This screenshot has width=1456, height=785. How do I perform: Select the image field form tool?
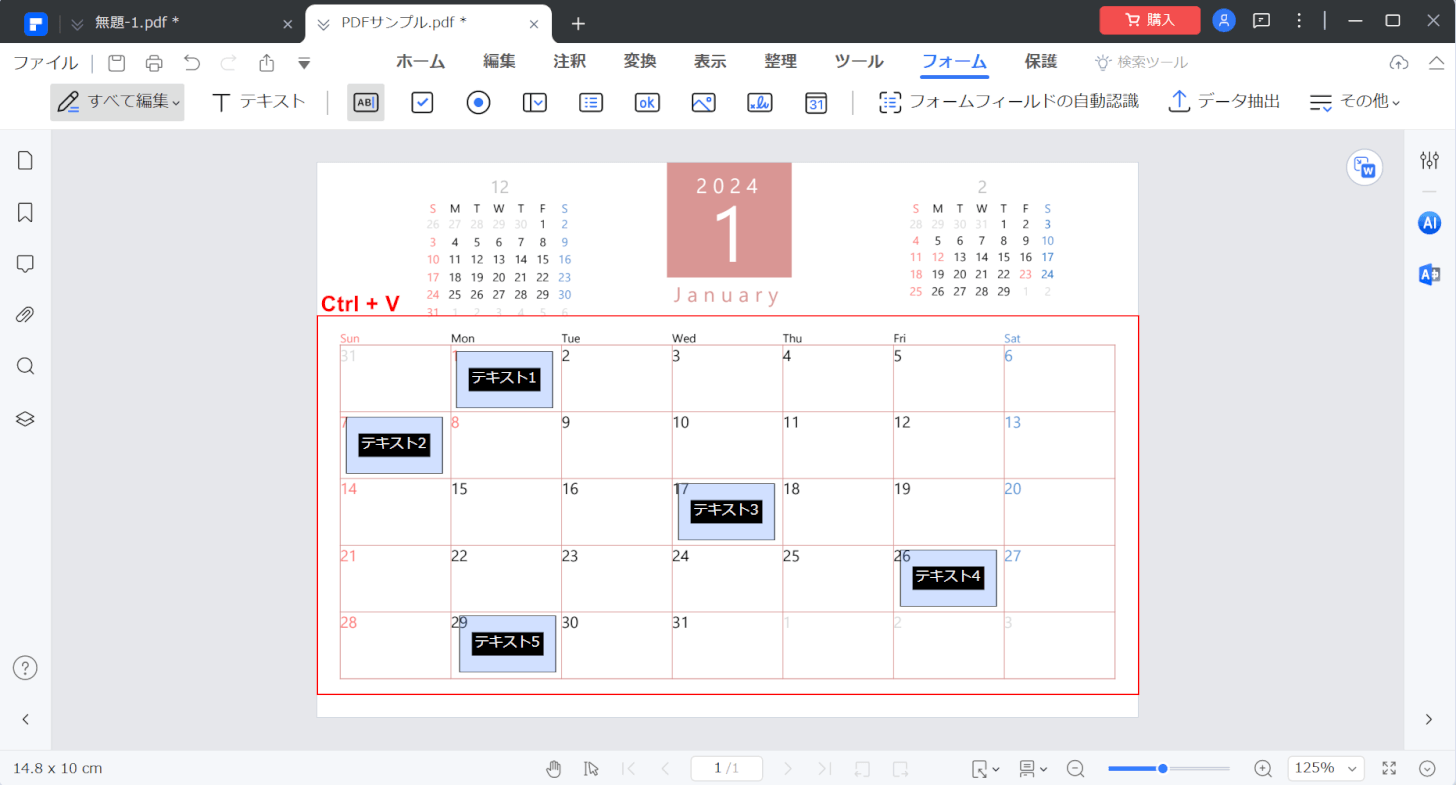pos(703,102)
